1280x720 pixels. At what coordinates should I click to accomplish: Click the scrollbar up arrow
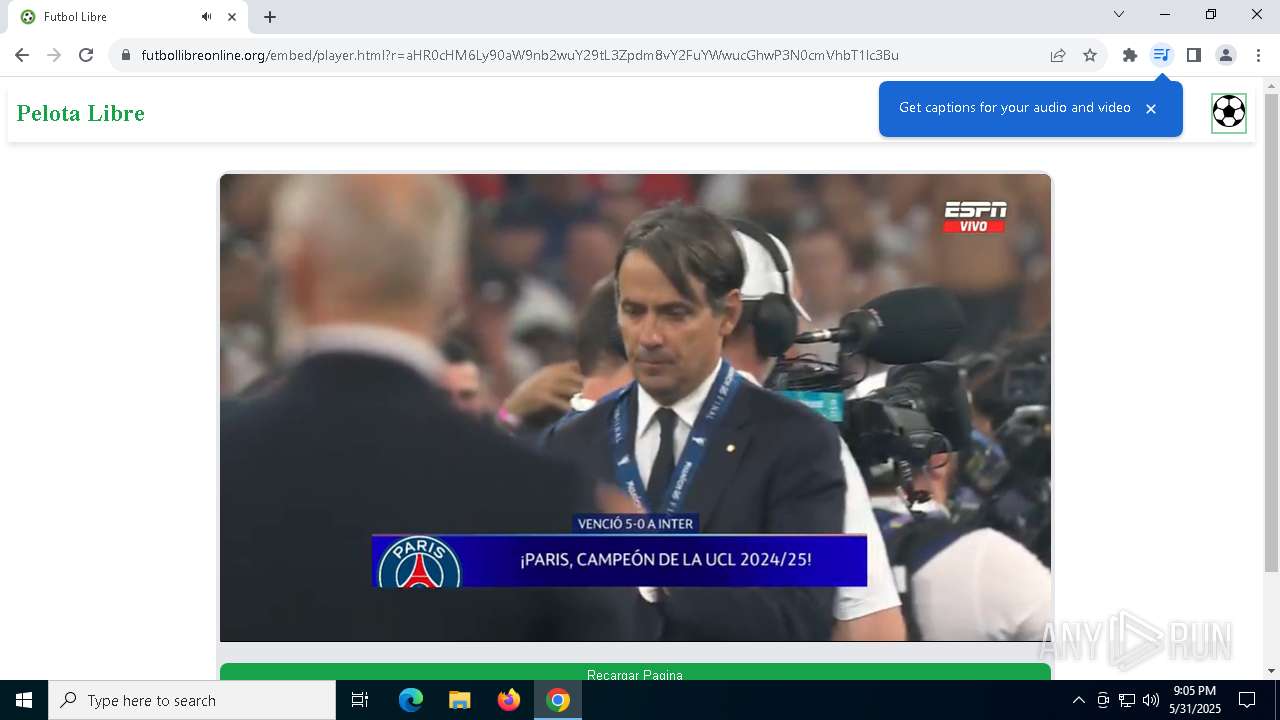(1271, 85)
